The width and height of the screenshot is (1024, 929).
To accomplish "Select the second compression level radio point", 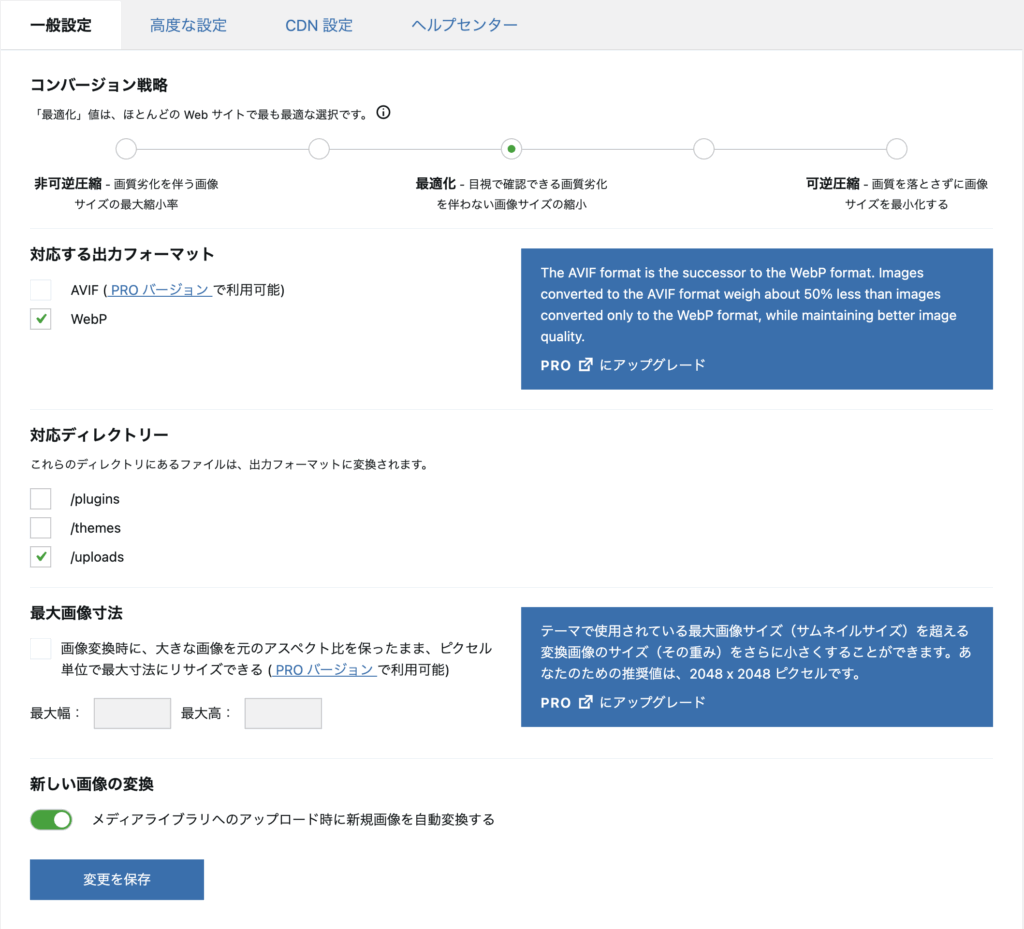I will click(319, 149).
